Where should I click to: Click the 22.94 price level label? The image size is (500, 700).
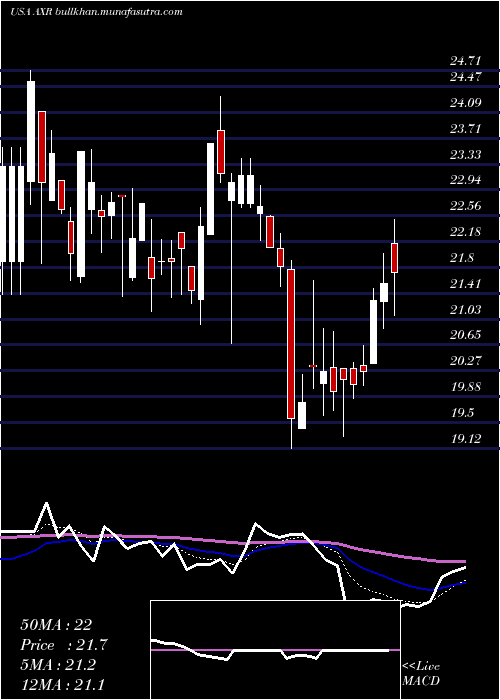466,180
